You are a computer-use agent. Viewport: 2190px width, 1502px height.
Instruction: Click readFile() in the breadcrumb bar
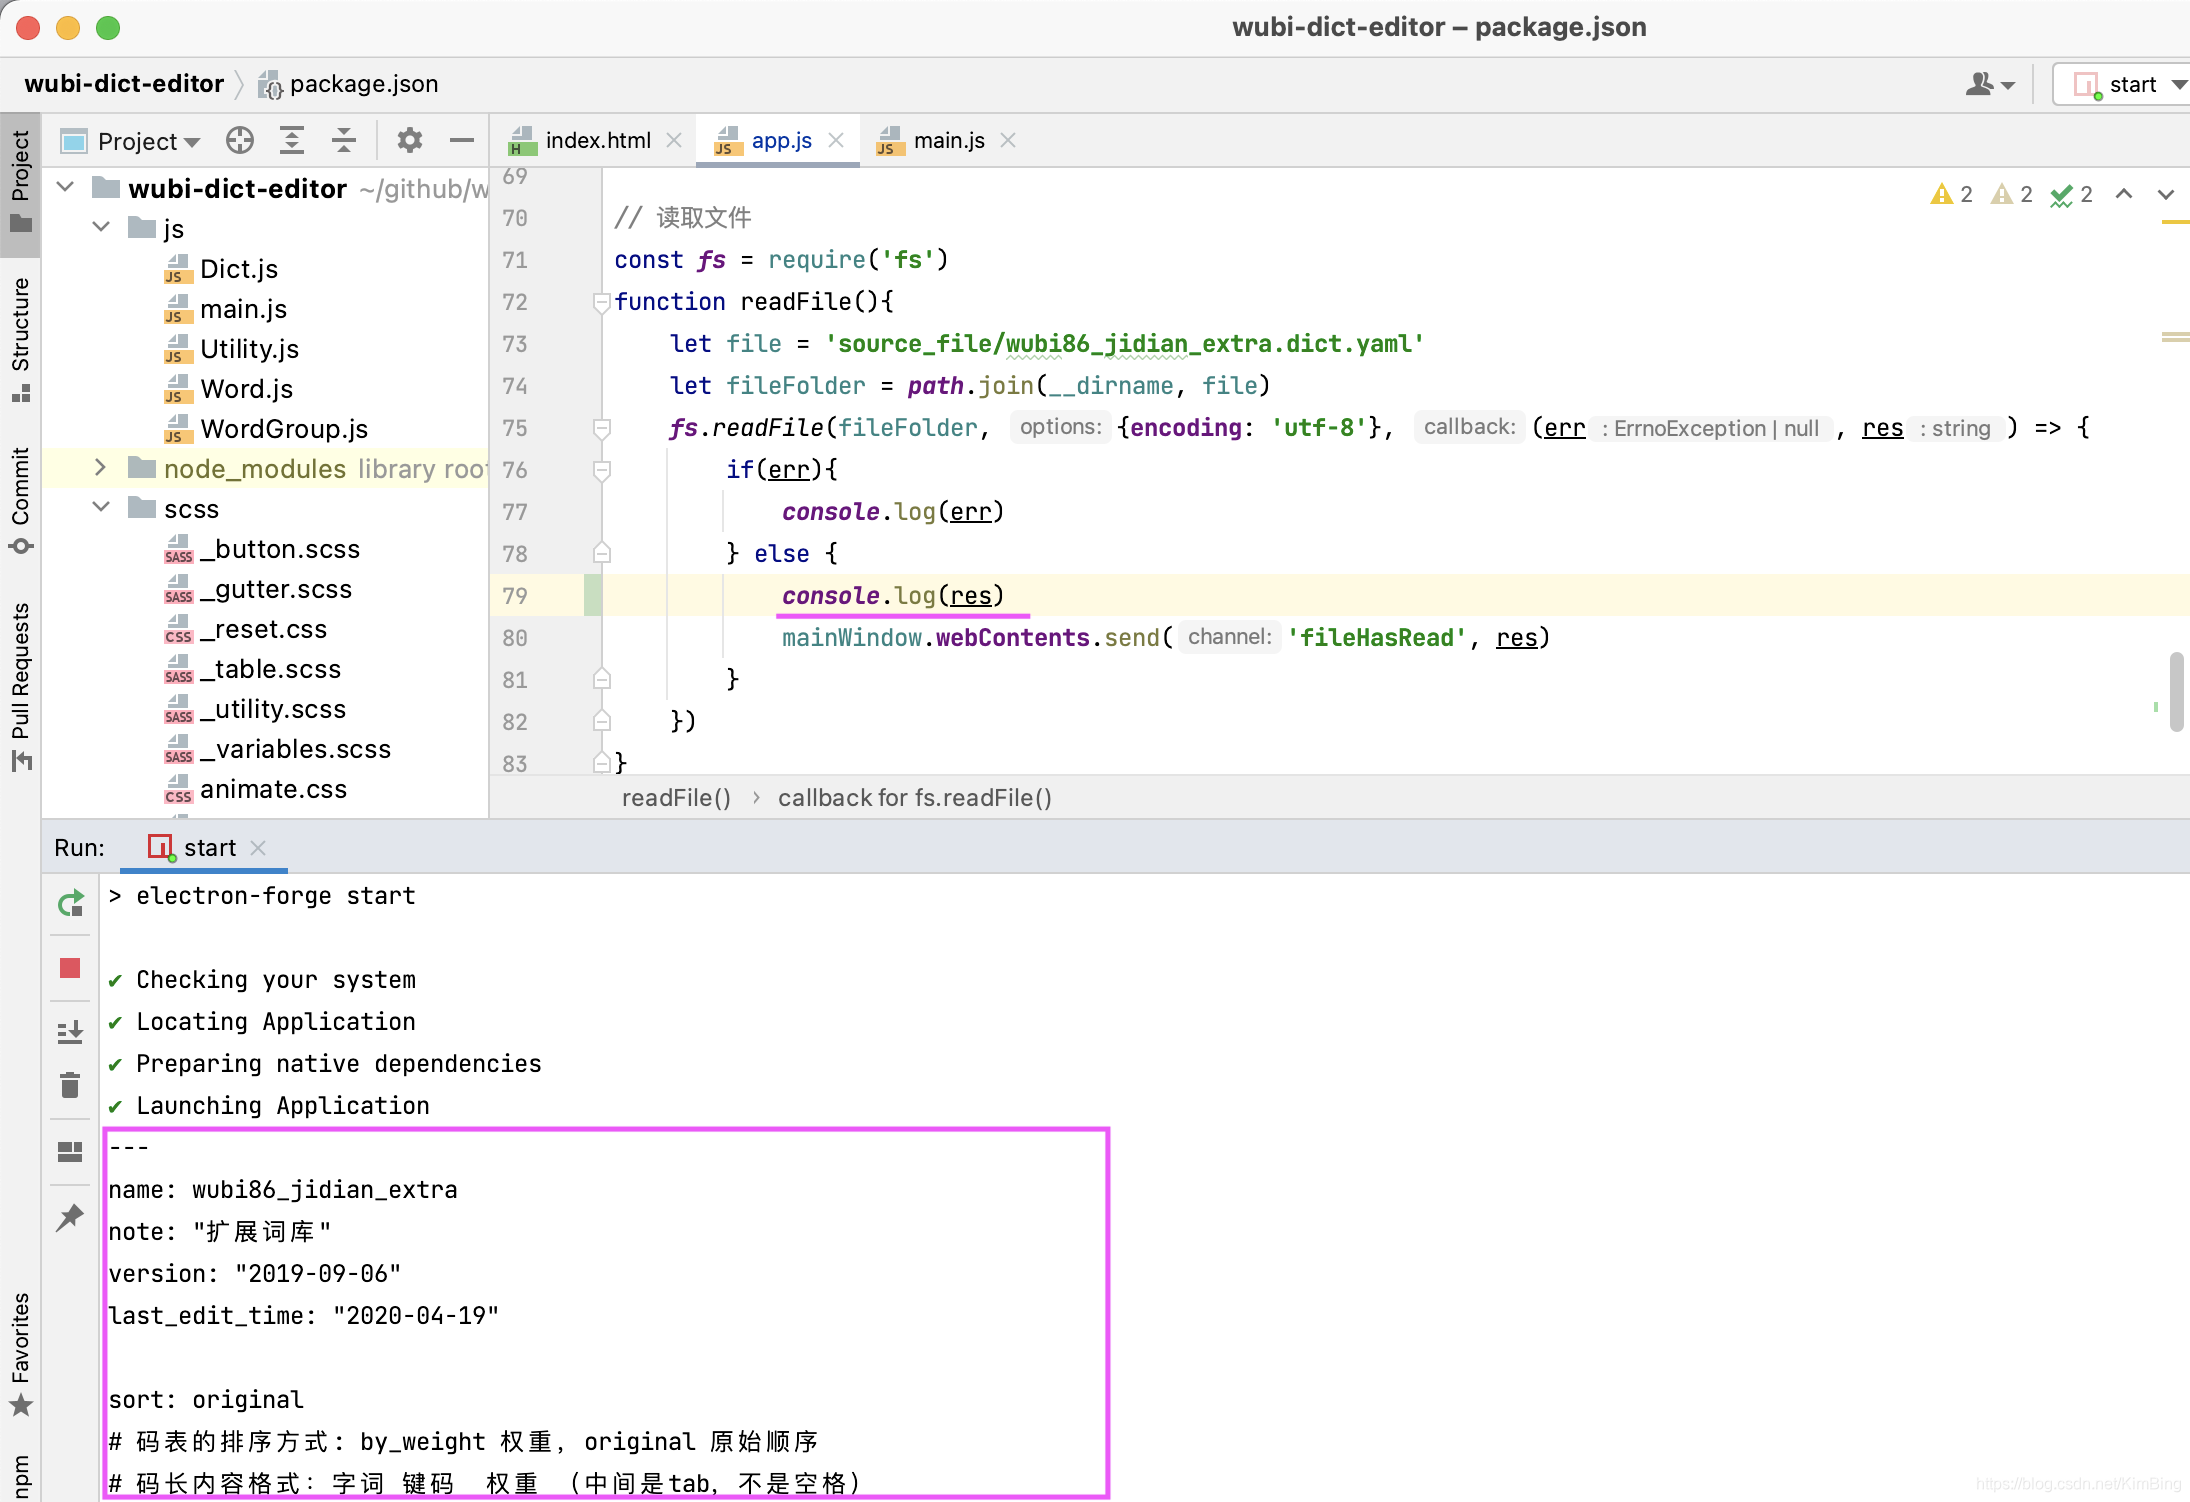(x=676, y=798)
